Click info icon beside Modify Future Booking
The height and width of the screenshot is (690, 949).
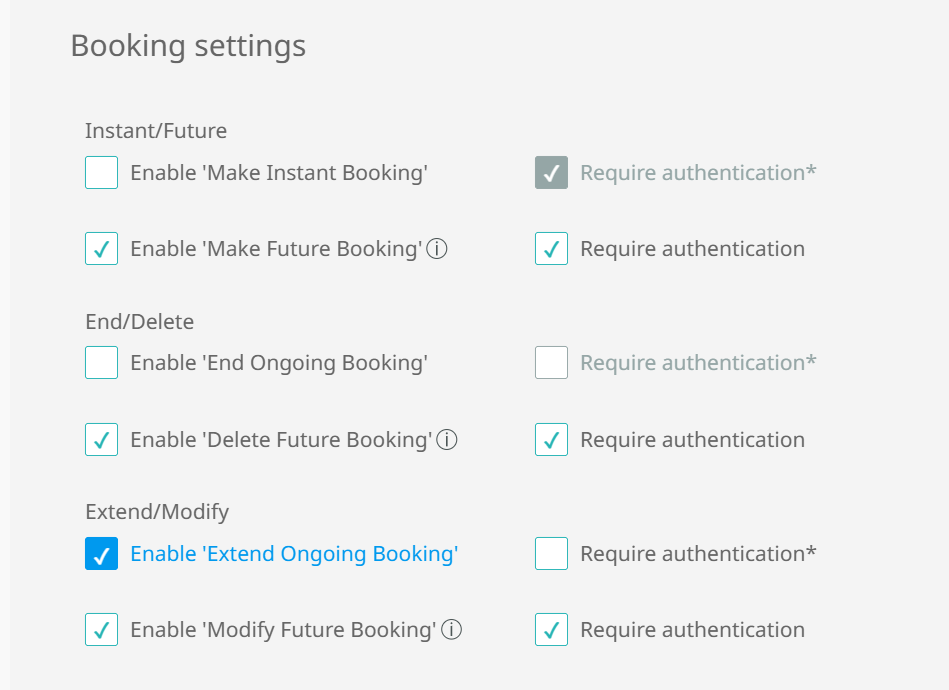click(x=452, y=629)
